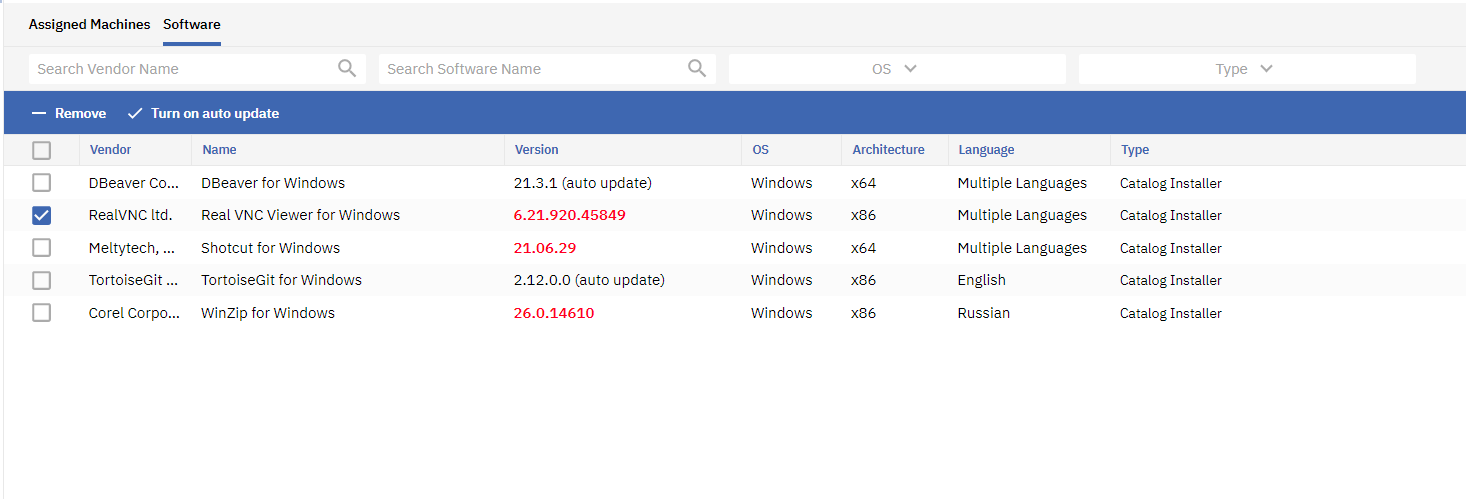Click the DBeaver Co... vendor cell

click(135, 183)
